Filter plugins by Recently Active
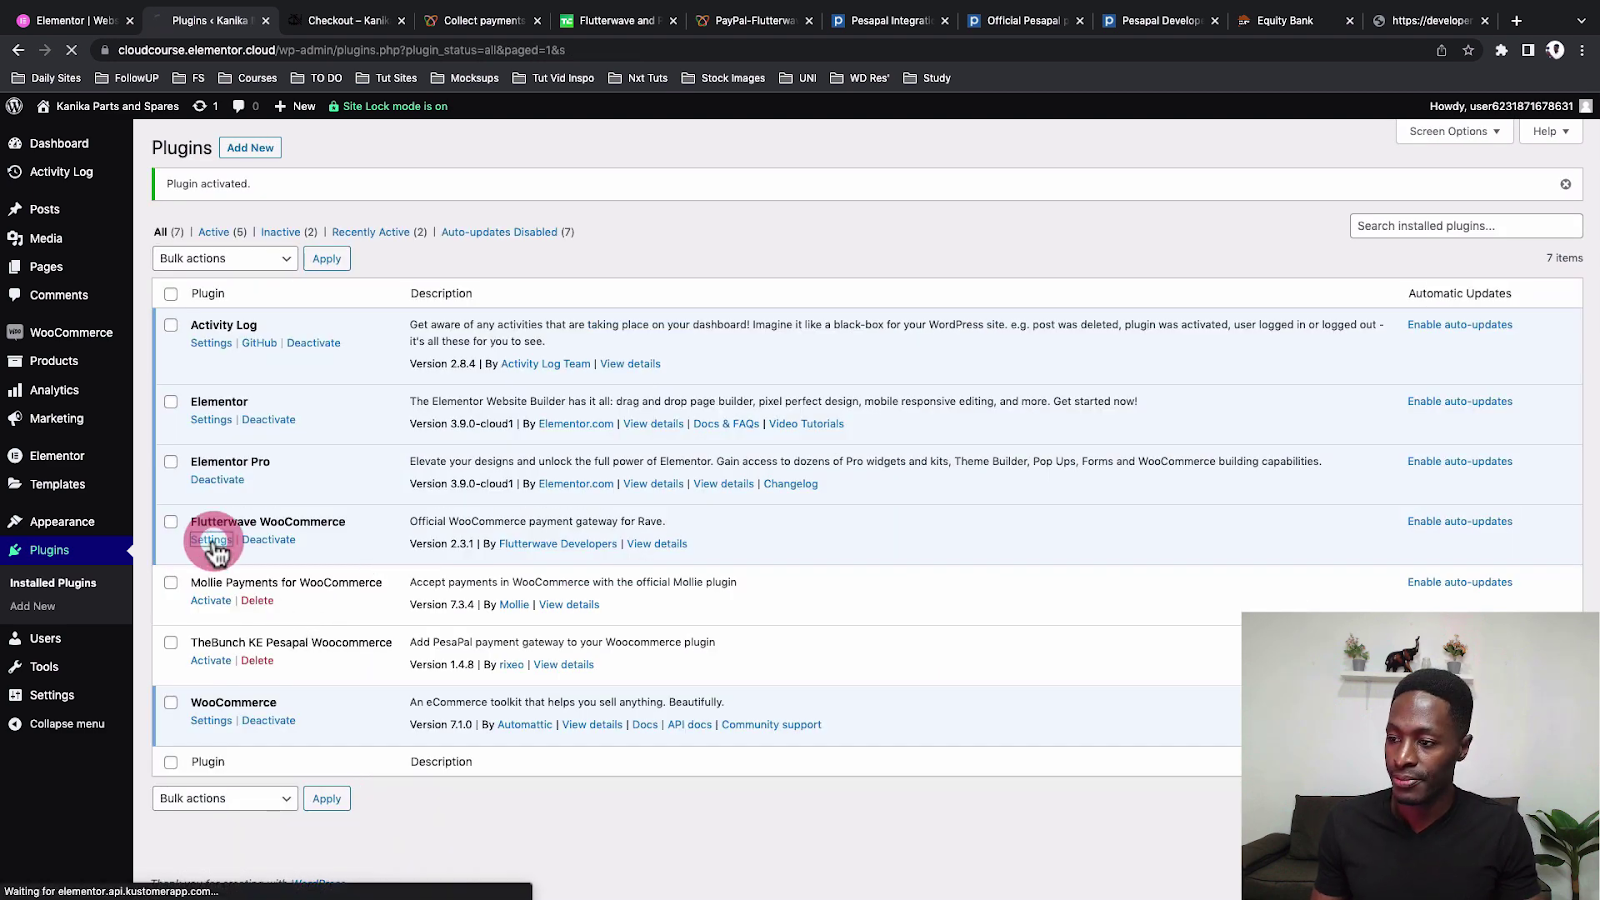 [370, 232]
